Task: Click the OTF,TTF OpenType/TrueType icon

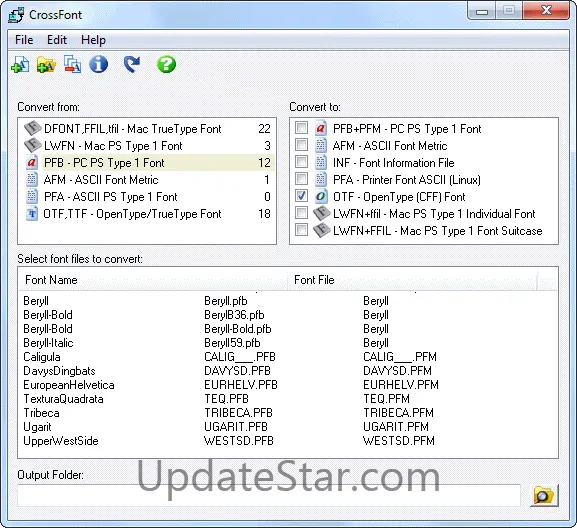Action: (32, 213)
